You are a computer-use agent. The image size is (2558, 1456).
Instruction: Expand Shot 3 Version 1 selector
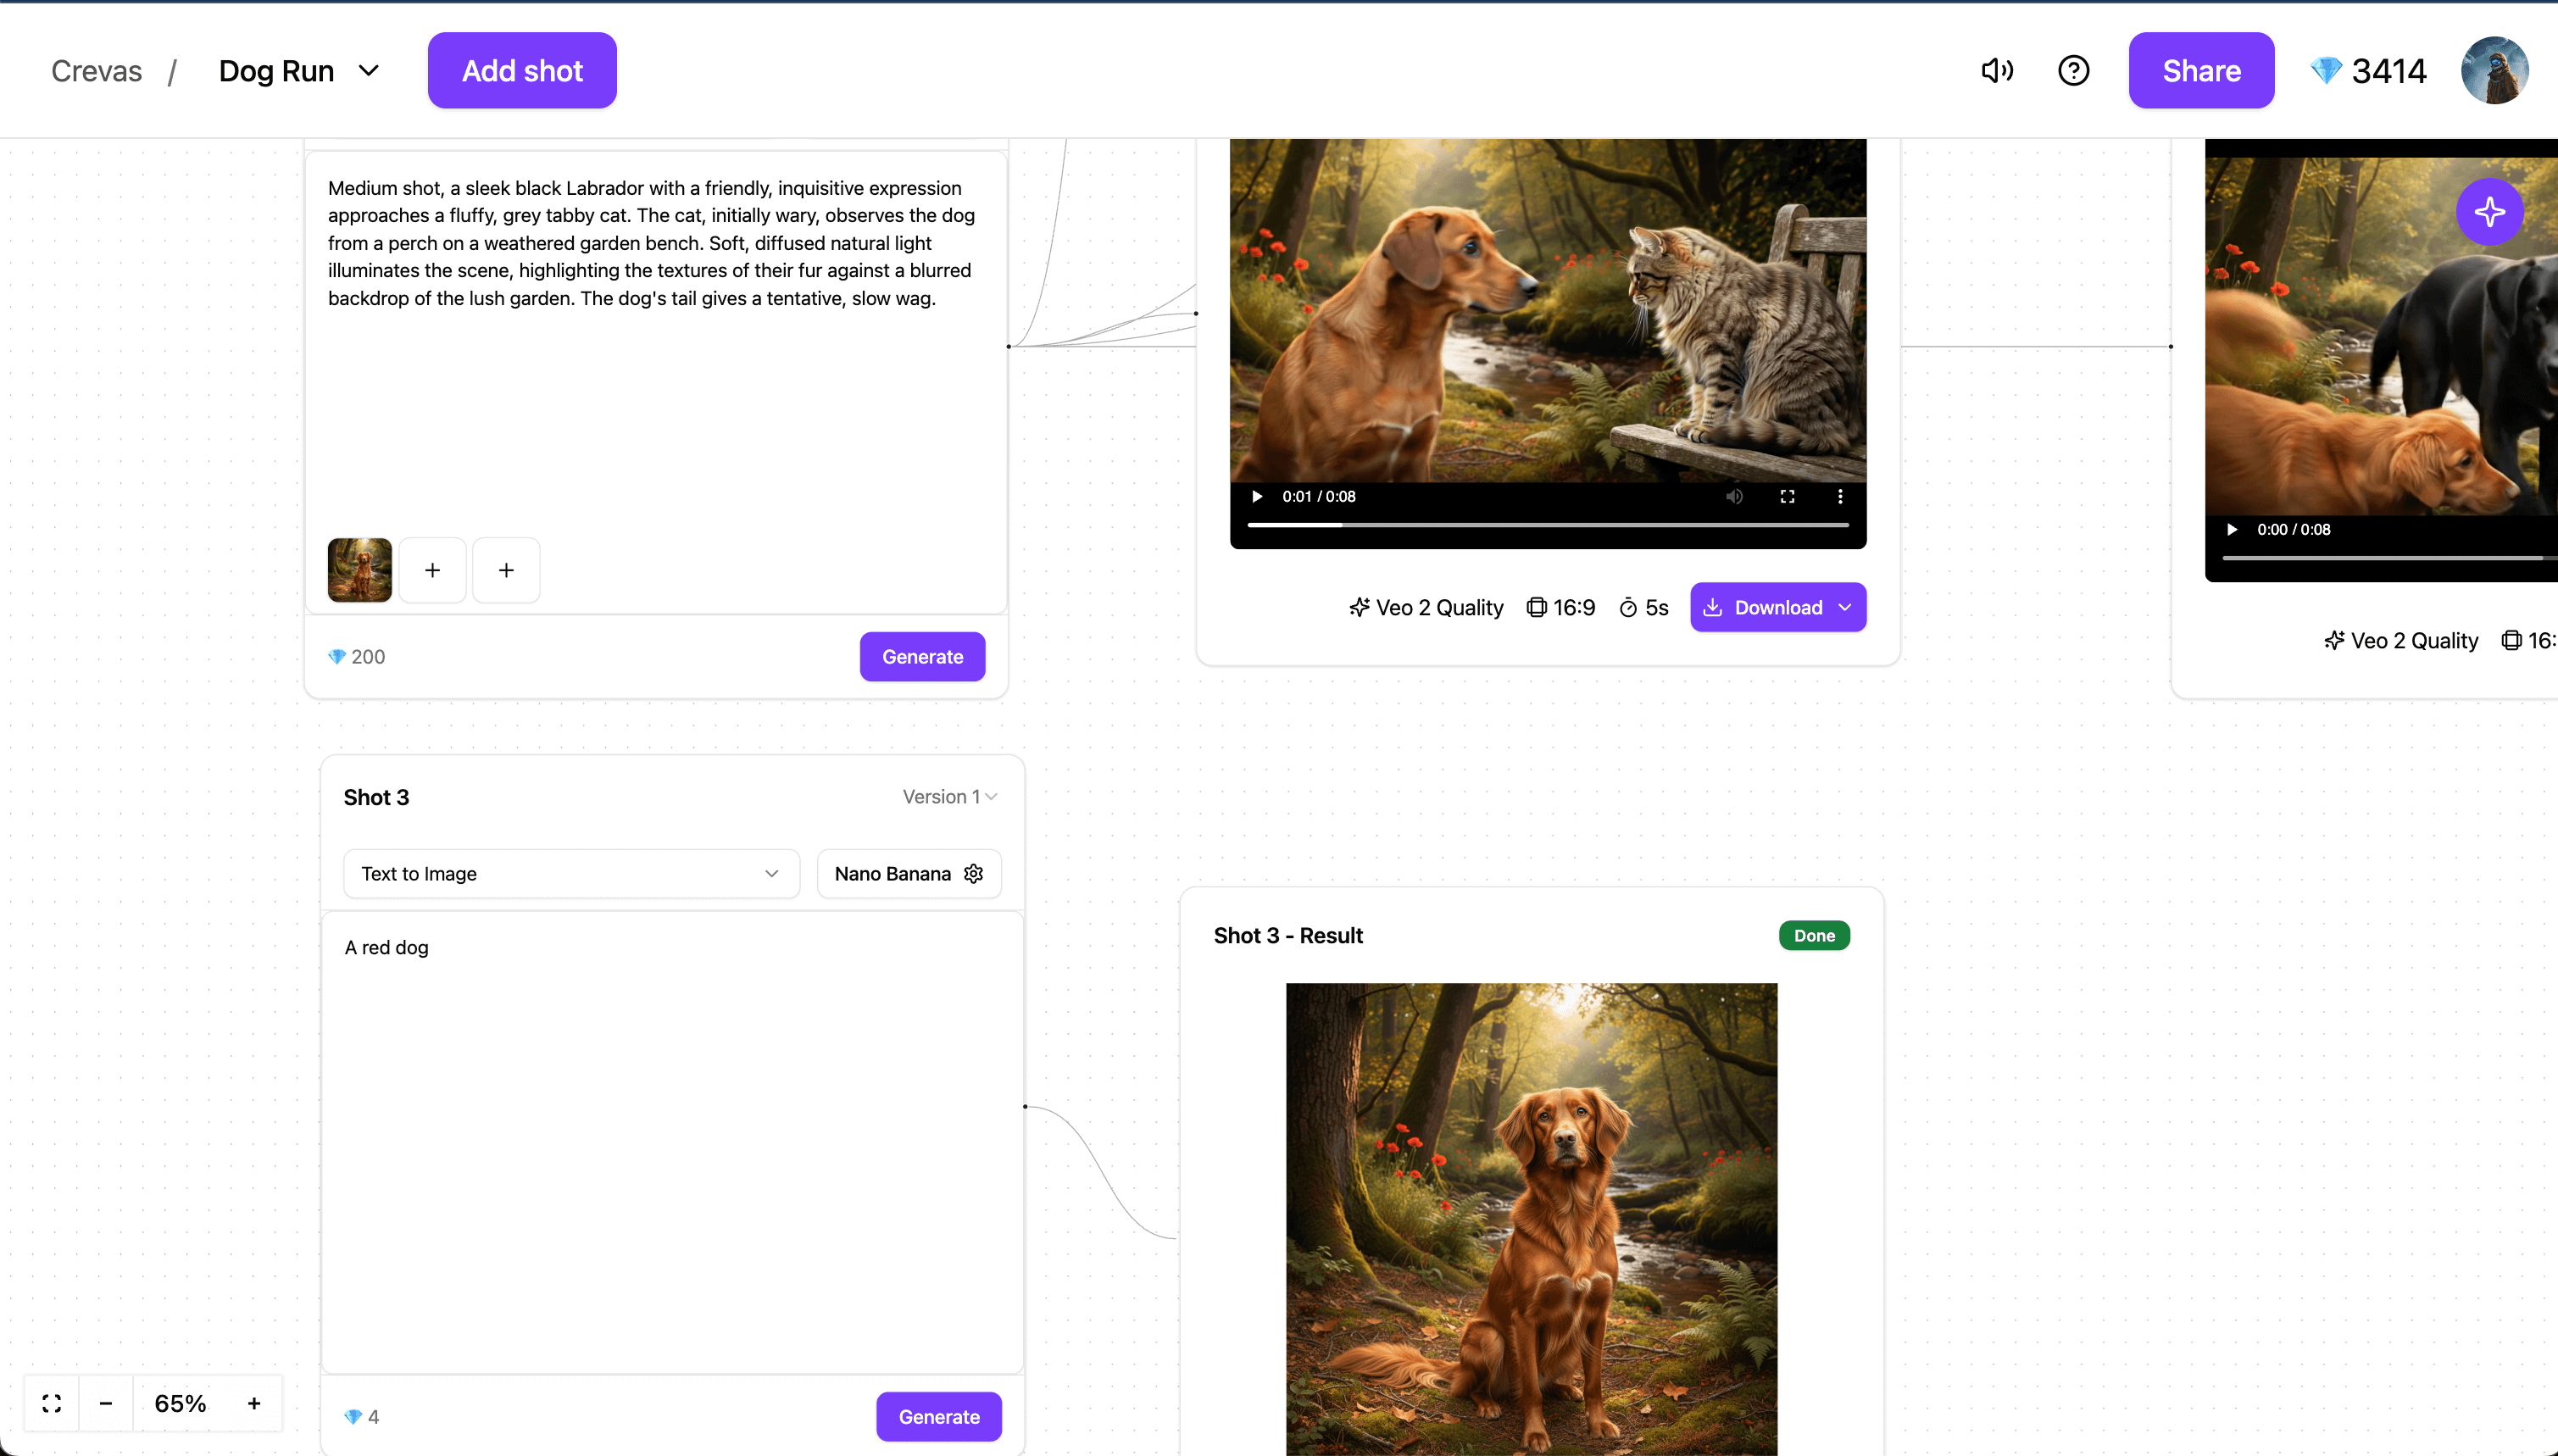pyautogui.click(x=949, y=796)
